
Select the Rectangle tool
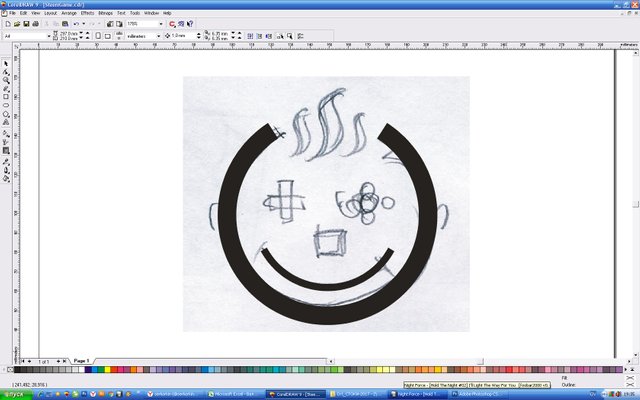tap(6, 97)
